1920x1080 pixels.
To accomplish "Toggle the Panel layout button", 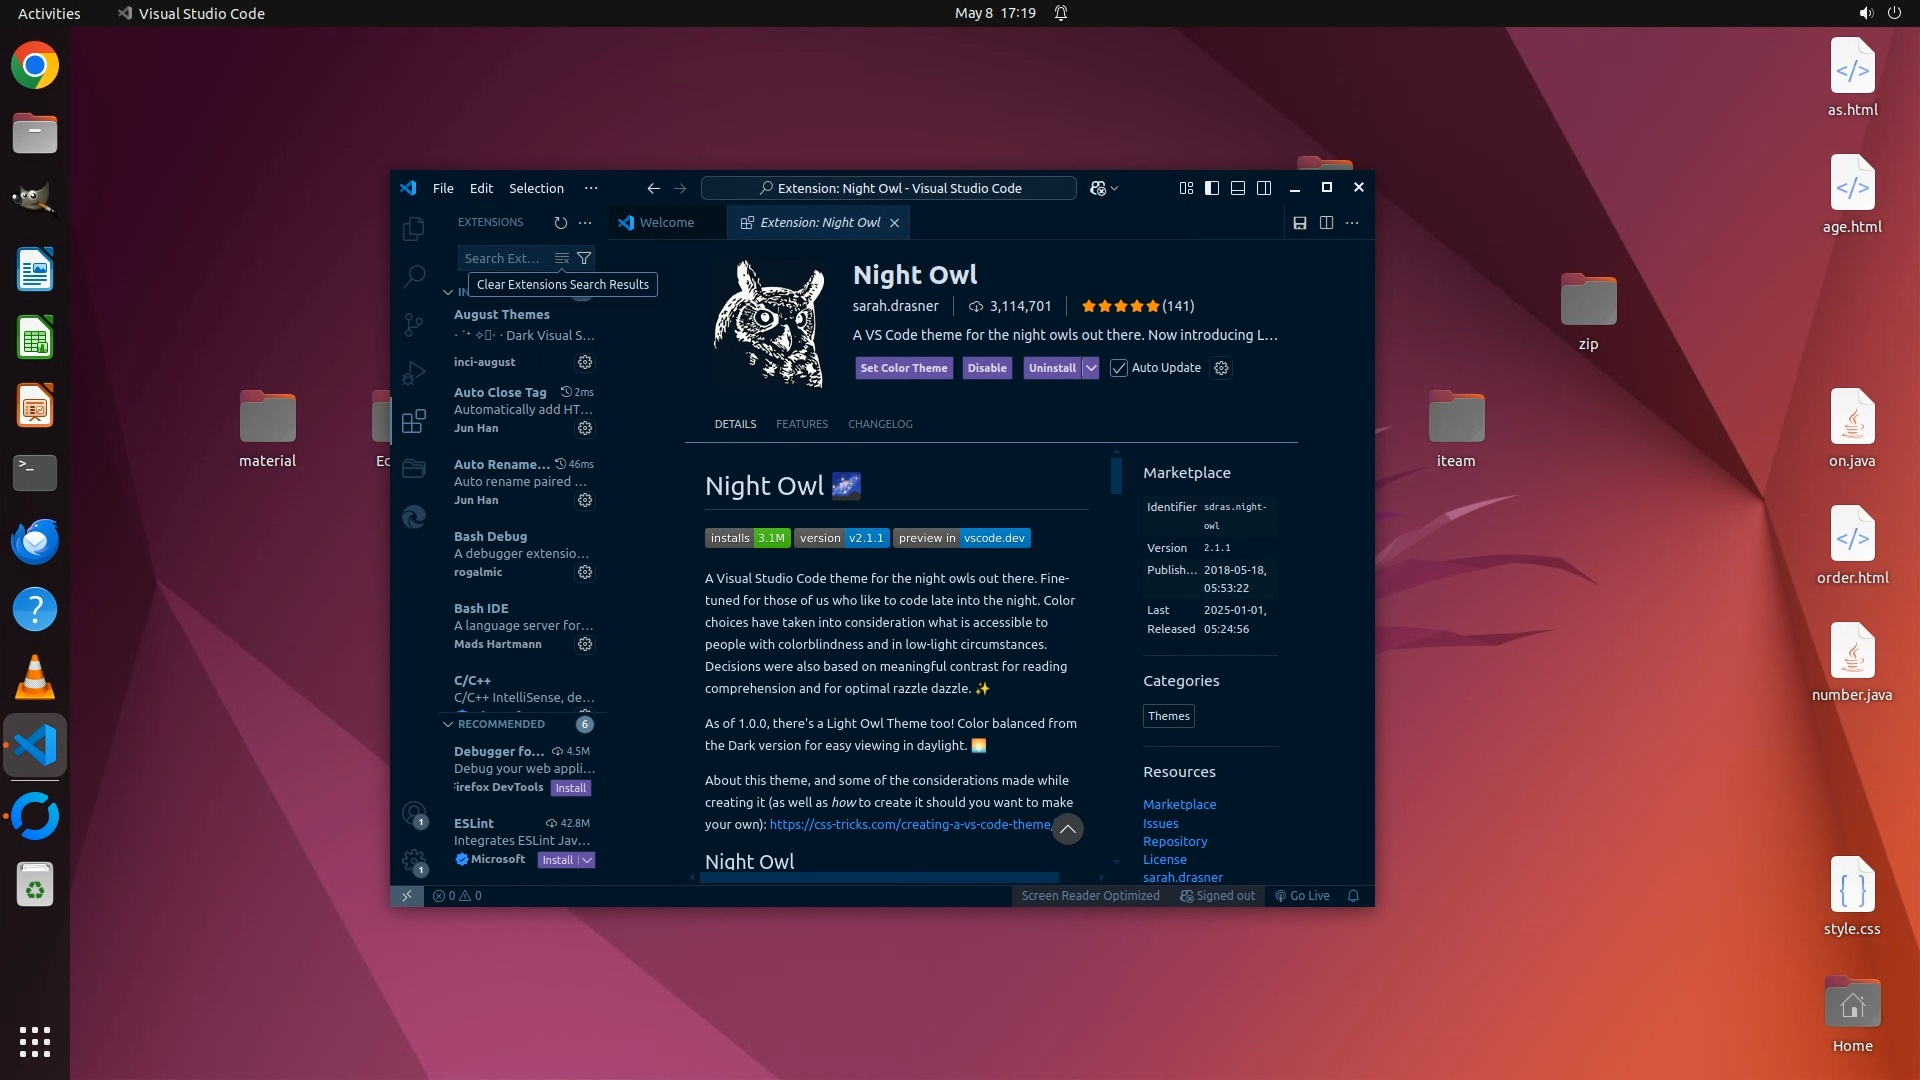I will [1238, 188].
